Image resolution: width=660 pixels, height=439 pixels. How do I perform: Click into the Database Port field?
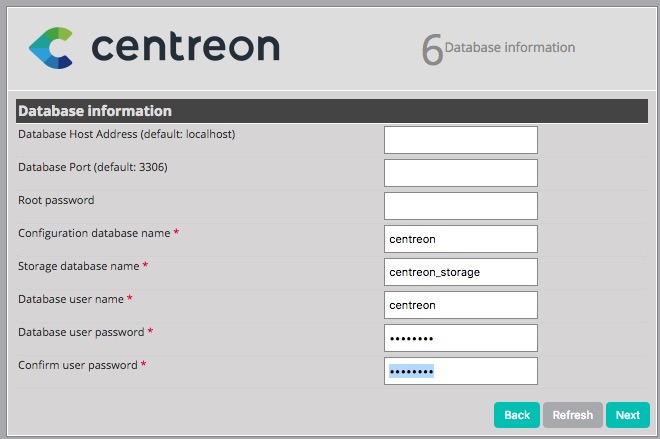click(x=460, y=173)
